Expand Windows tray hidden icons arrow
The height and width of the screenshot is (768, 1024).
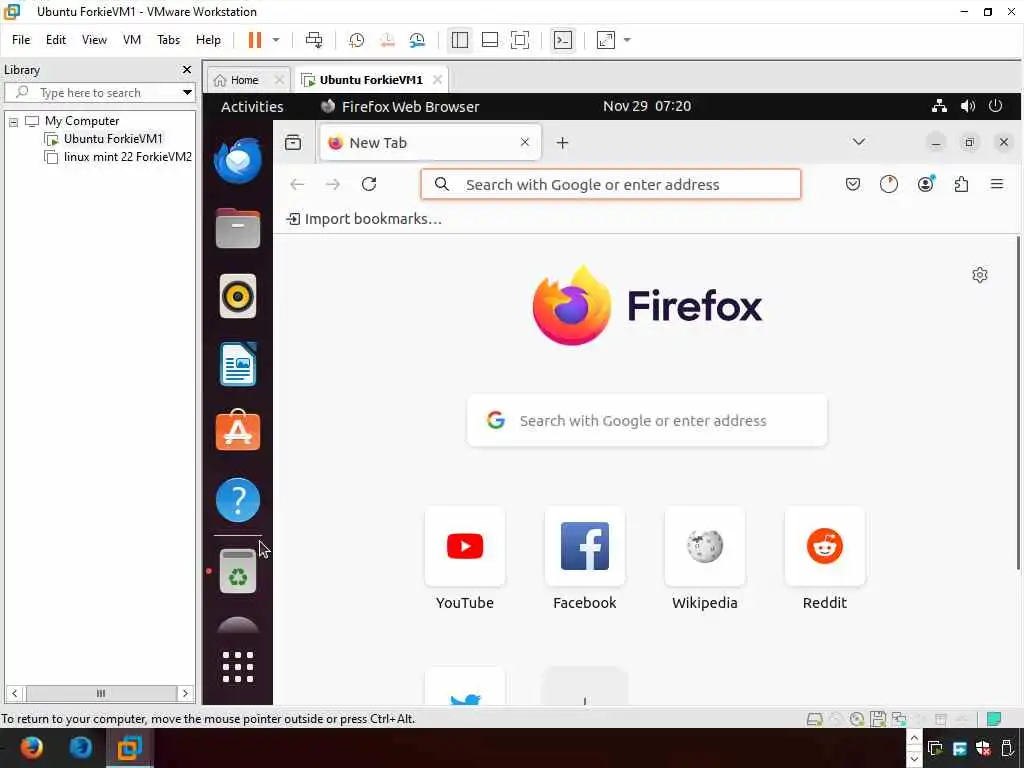[x=914, y=737]
